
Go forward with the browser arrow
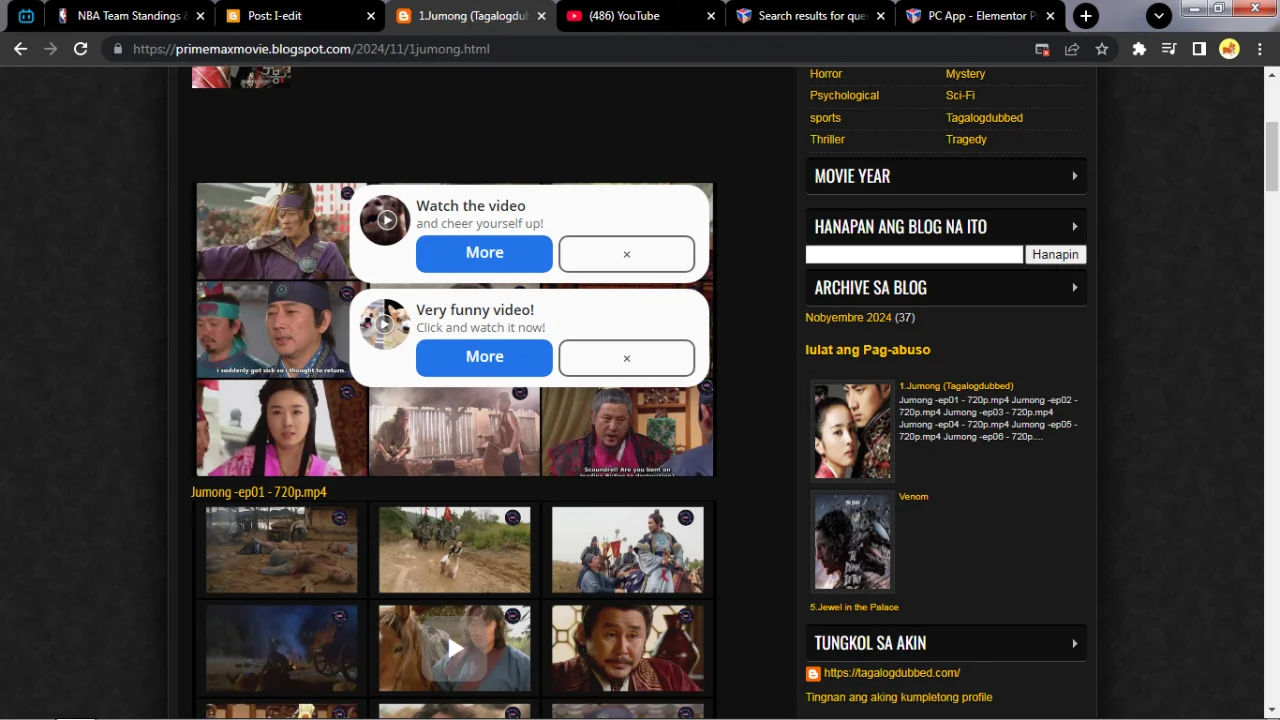50,48
